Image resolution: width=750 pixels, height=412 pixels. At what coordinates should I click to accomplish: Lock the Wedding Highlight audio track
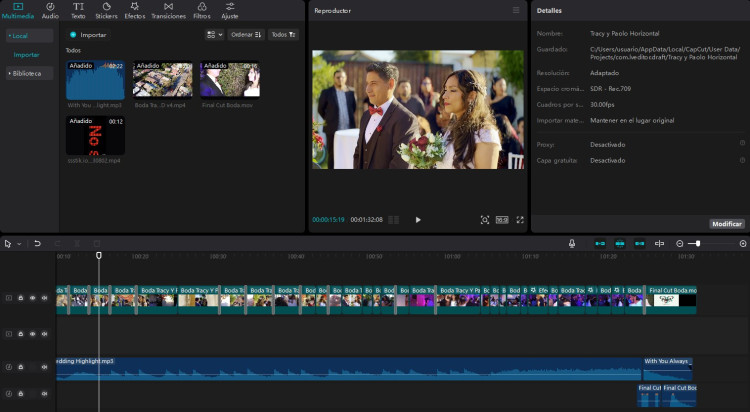[x=21, y=367]
